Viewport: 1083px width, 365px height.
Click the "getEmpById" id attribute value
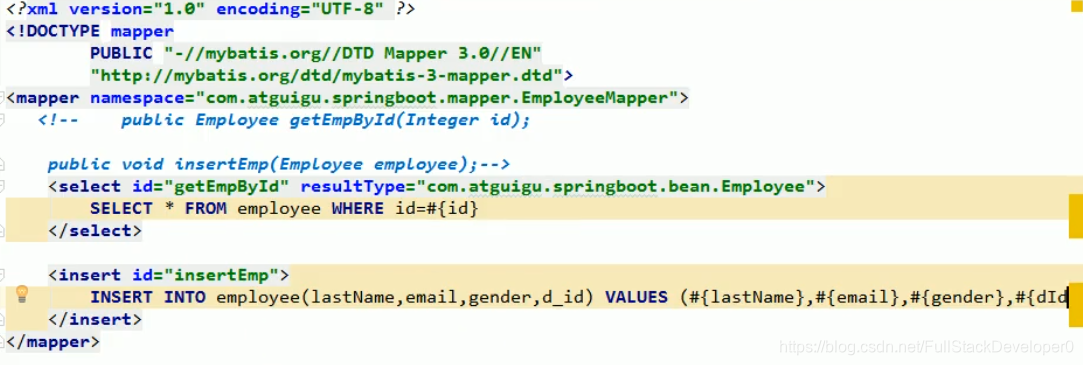(x=227, y=186)
